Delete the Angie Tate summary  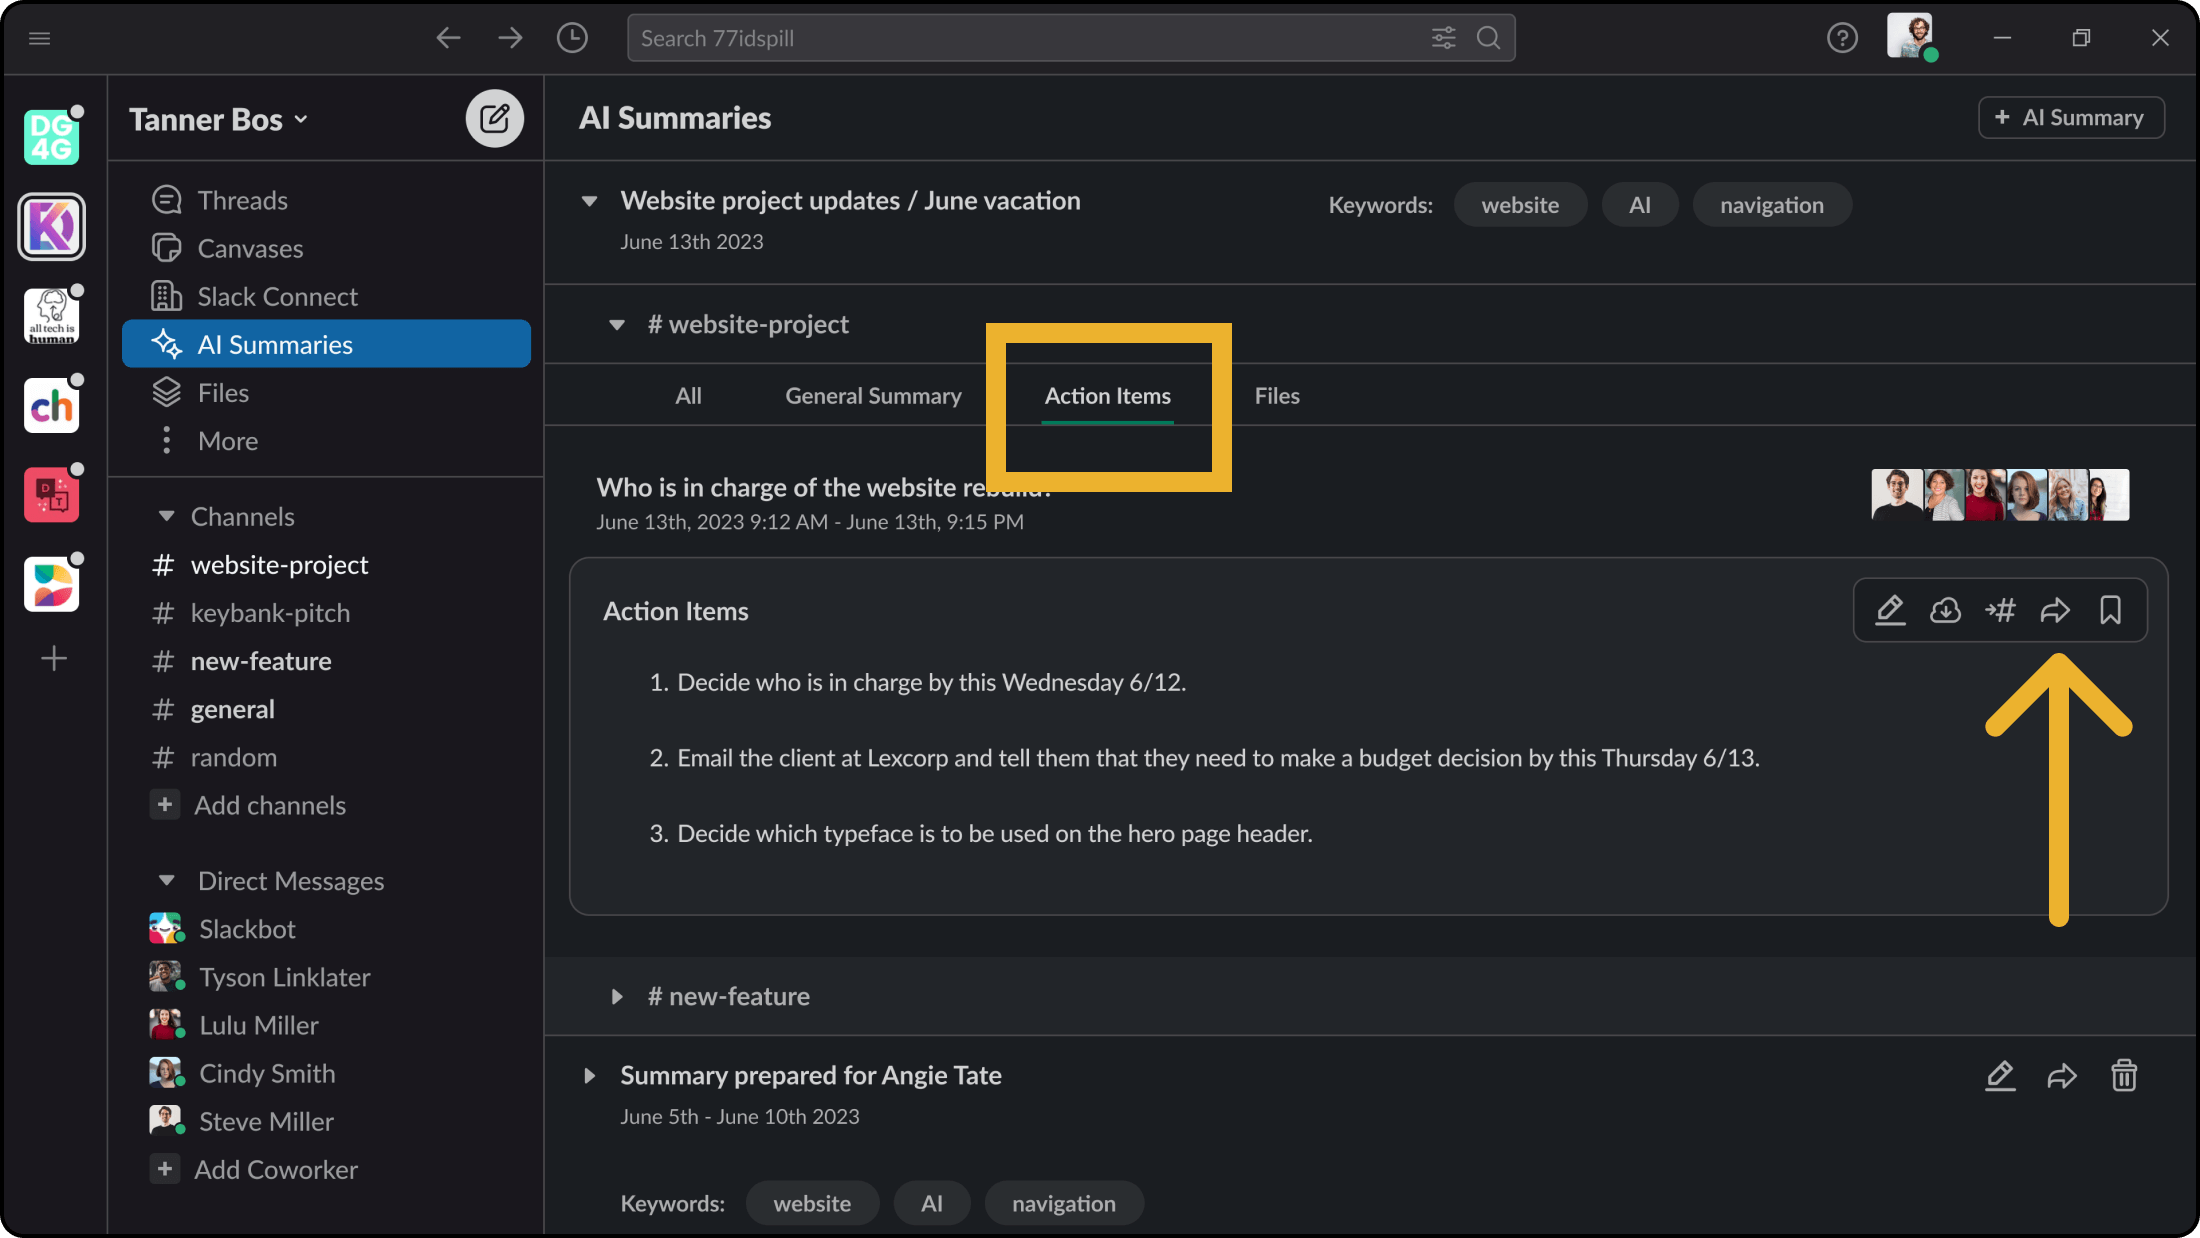pos(2124,1076)
